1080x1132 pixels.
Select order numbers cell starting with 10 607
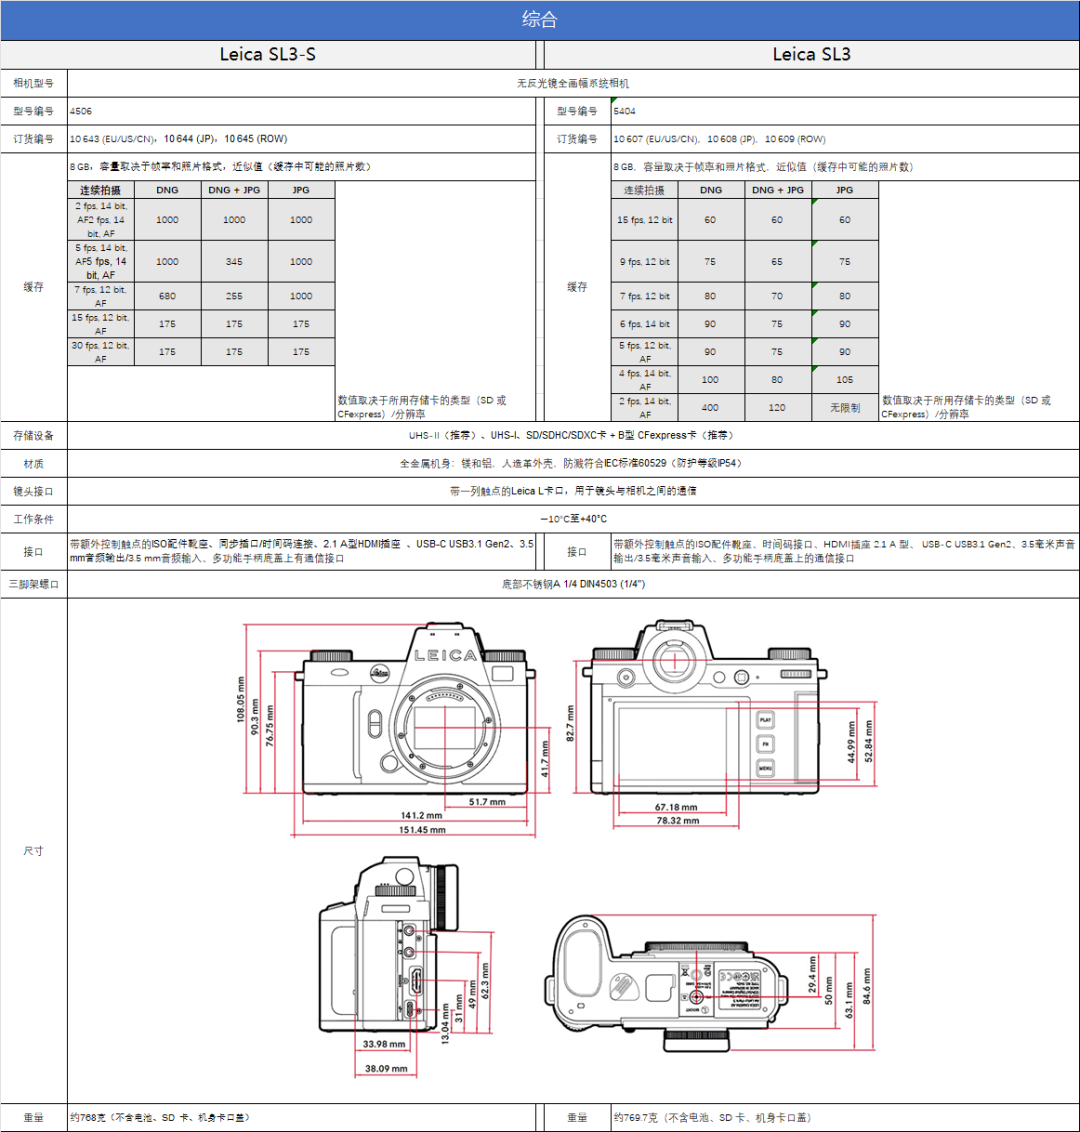tap(845, 139)
